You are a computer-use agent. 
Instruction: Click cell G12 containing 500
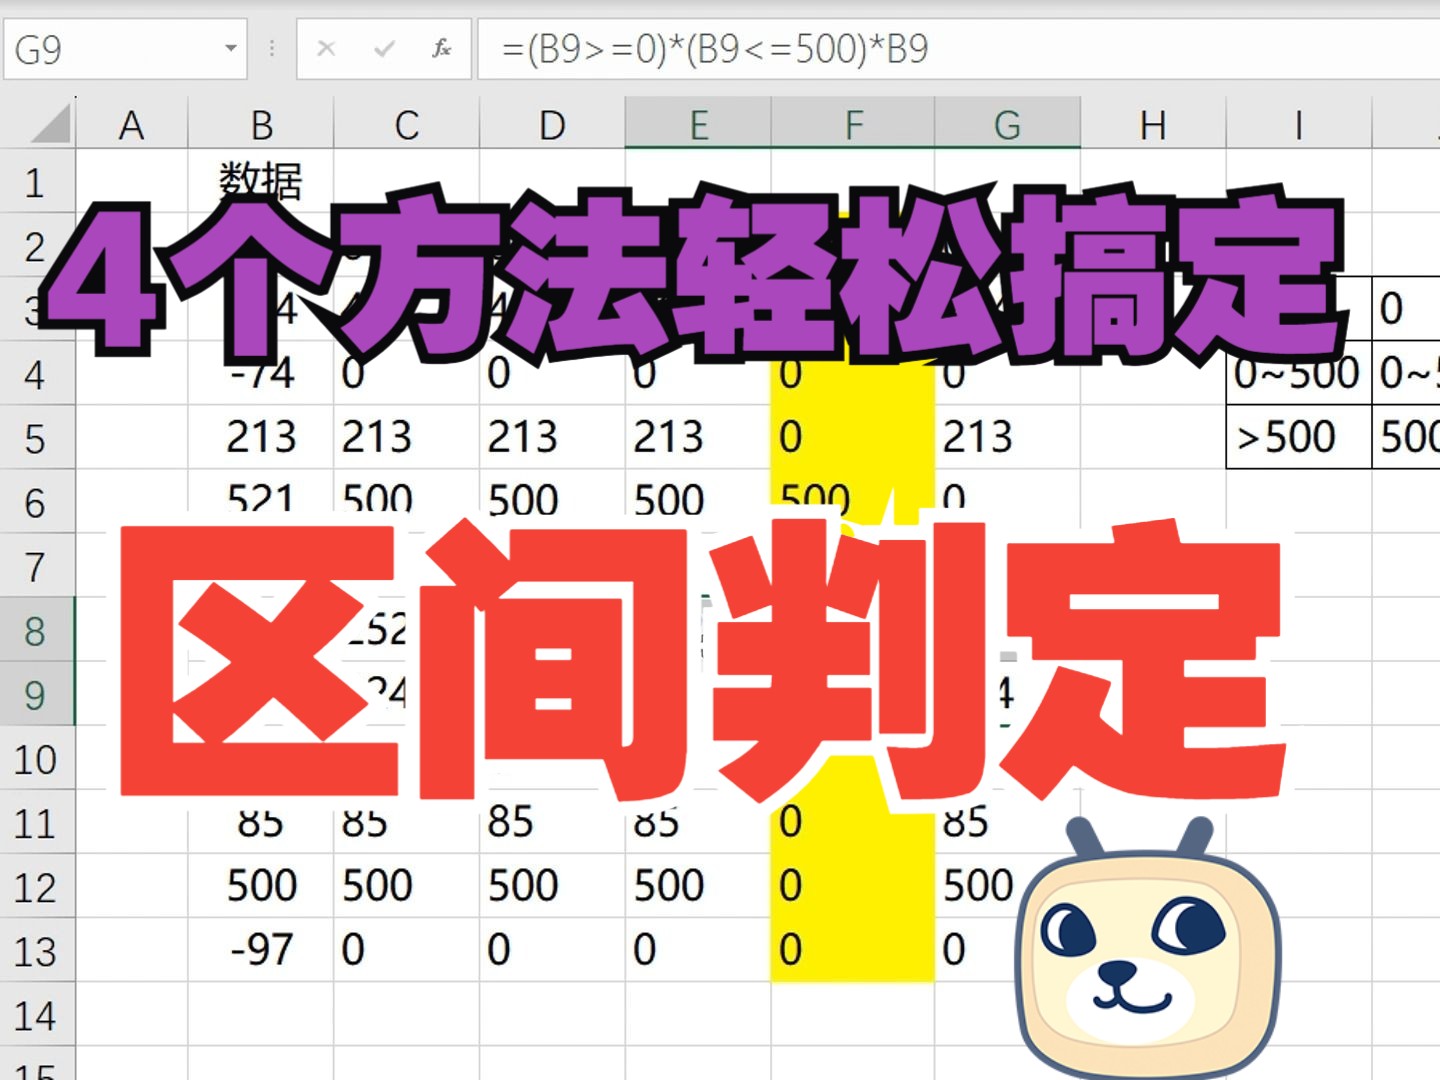pyautogui.click(x=1005, y=886)
